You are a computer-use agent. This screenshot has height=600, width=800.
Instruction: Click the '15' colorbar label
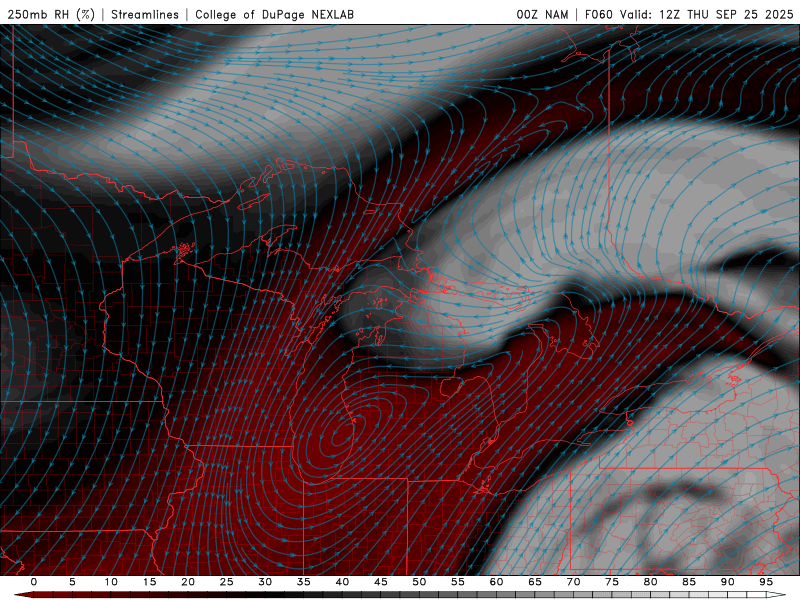coord(149,582)
